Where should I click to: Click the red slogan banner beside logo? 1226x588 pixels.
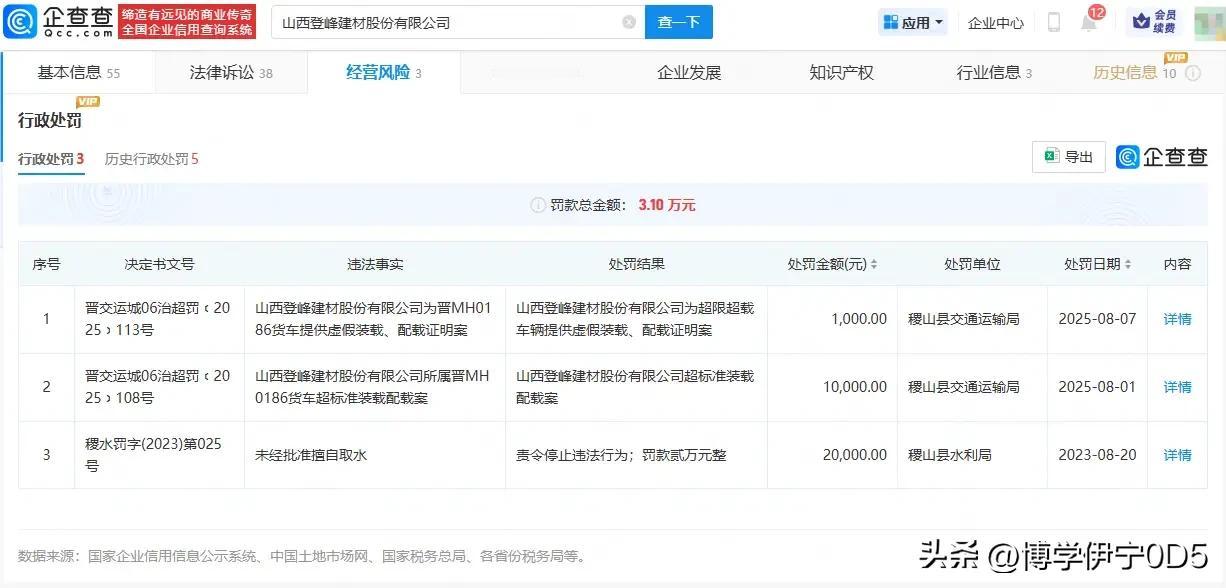[x=187, y=22]
